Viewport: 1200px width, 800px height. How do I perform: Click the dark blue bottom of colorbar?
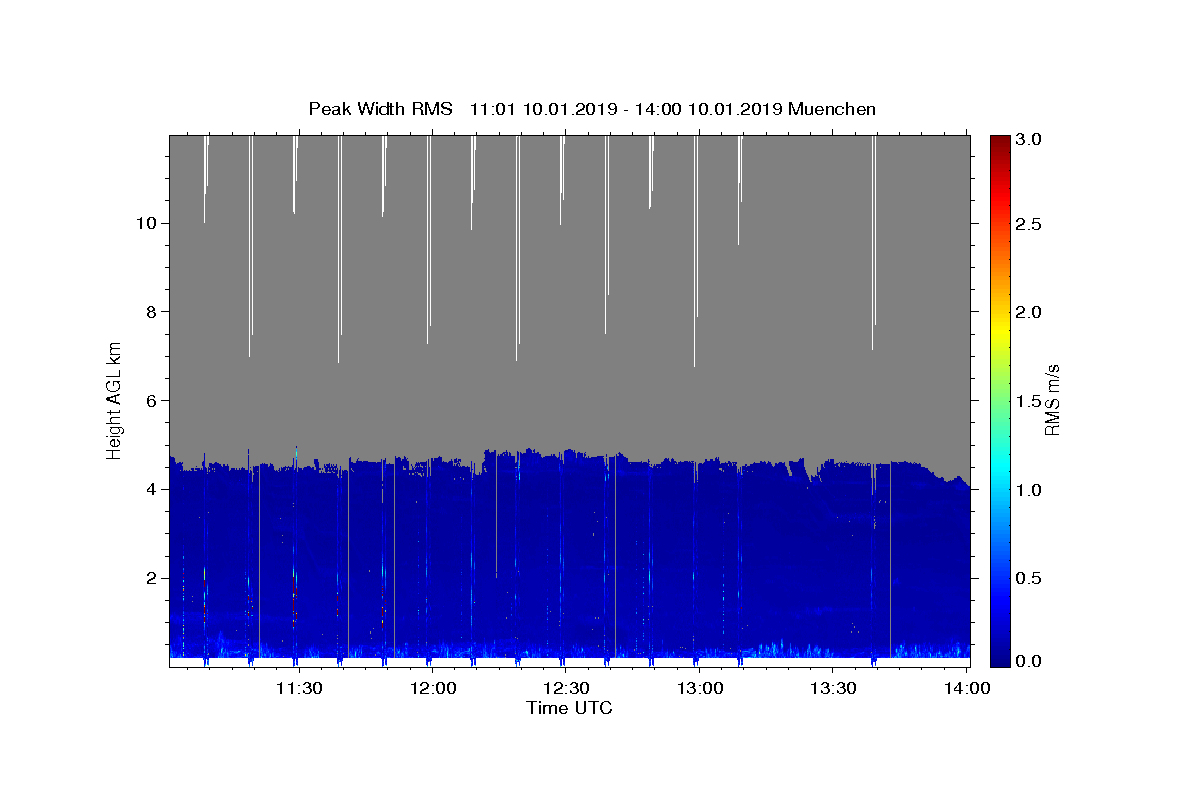point(1000,658)
